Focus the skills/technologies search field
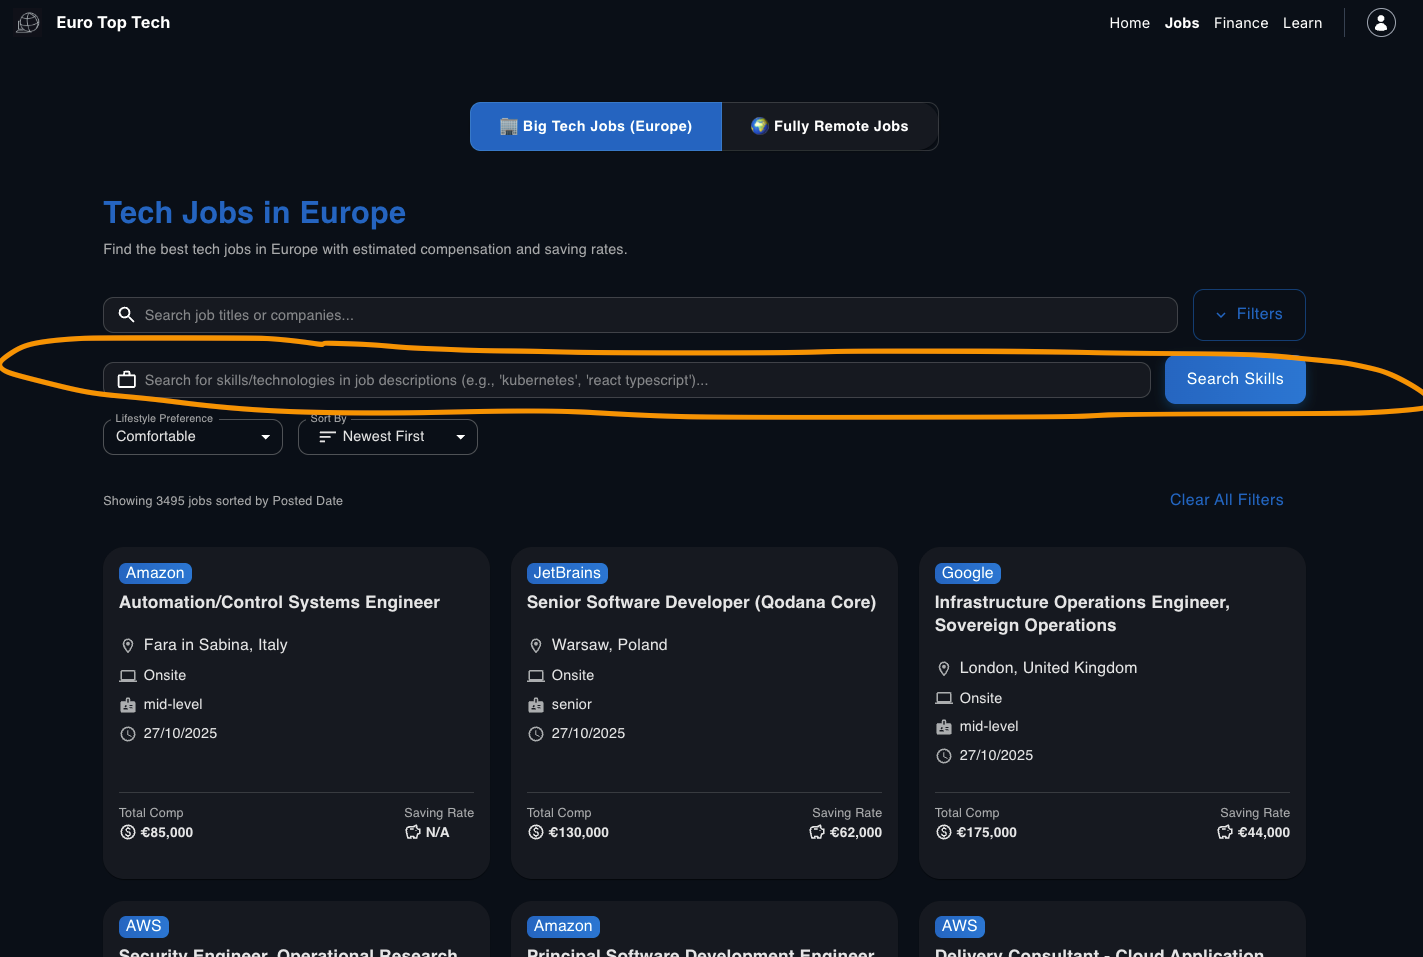This screenshot has width=1423, height=957. (627, 380)
